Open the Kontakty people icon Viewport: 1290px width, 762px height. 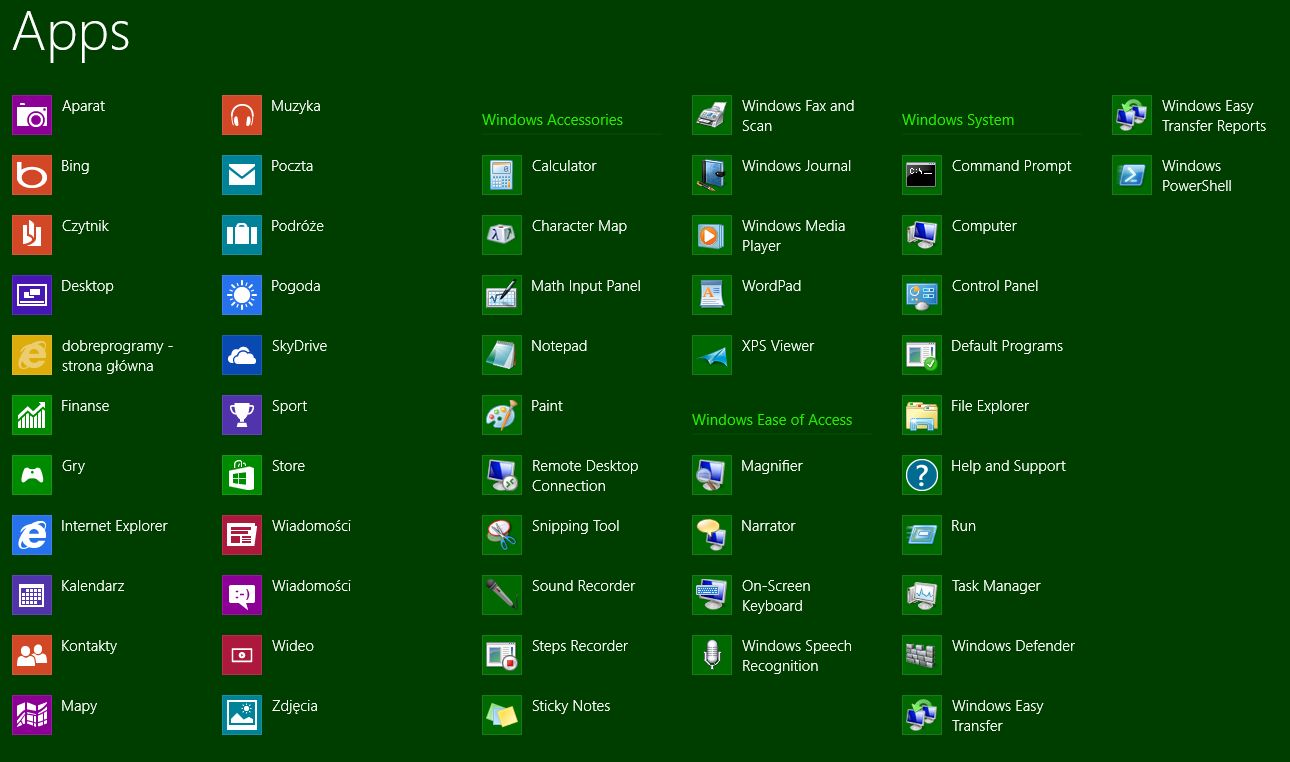[x=32, y=655]
